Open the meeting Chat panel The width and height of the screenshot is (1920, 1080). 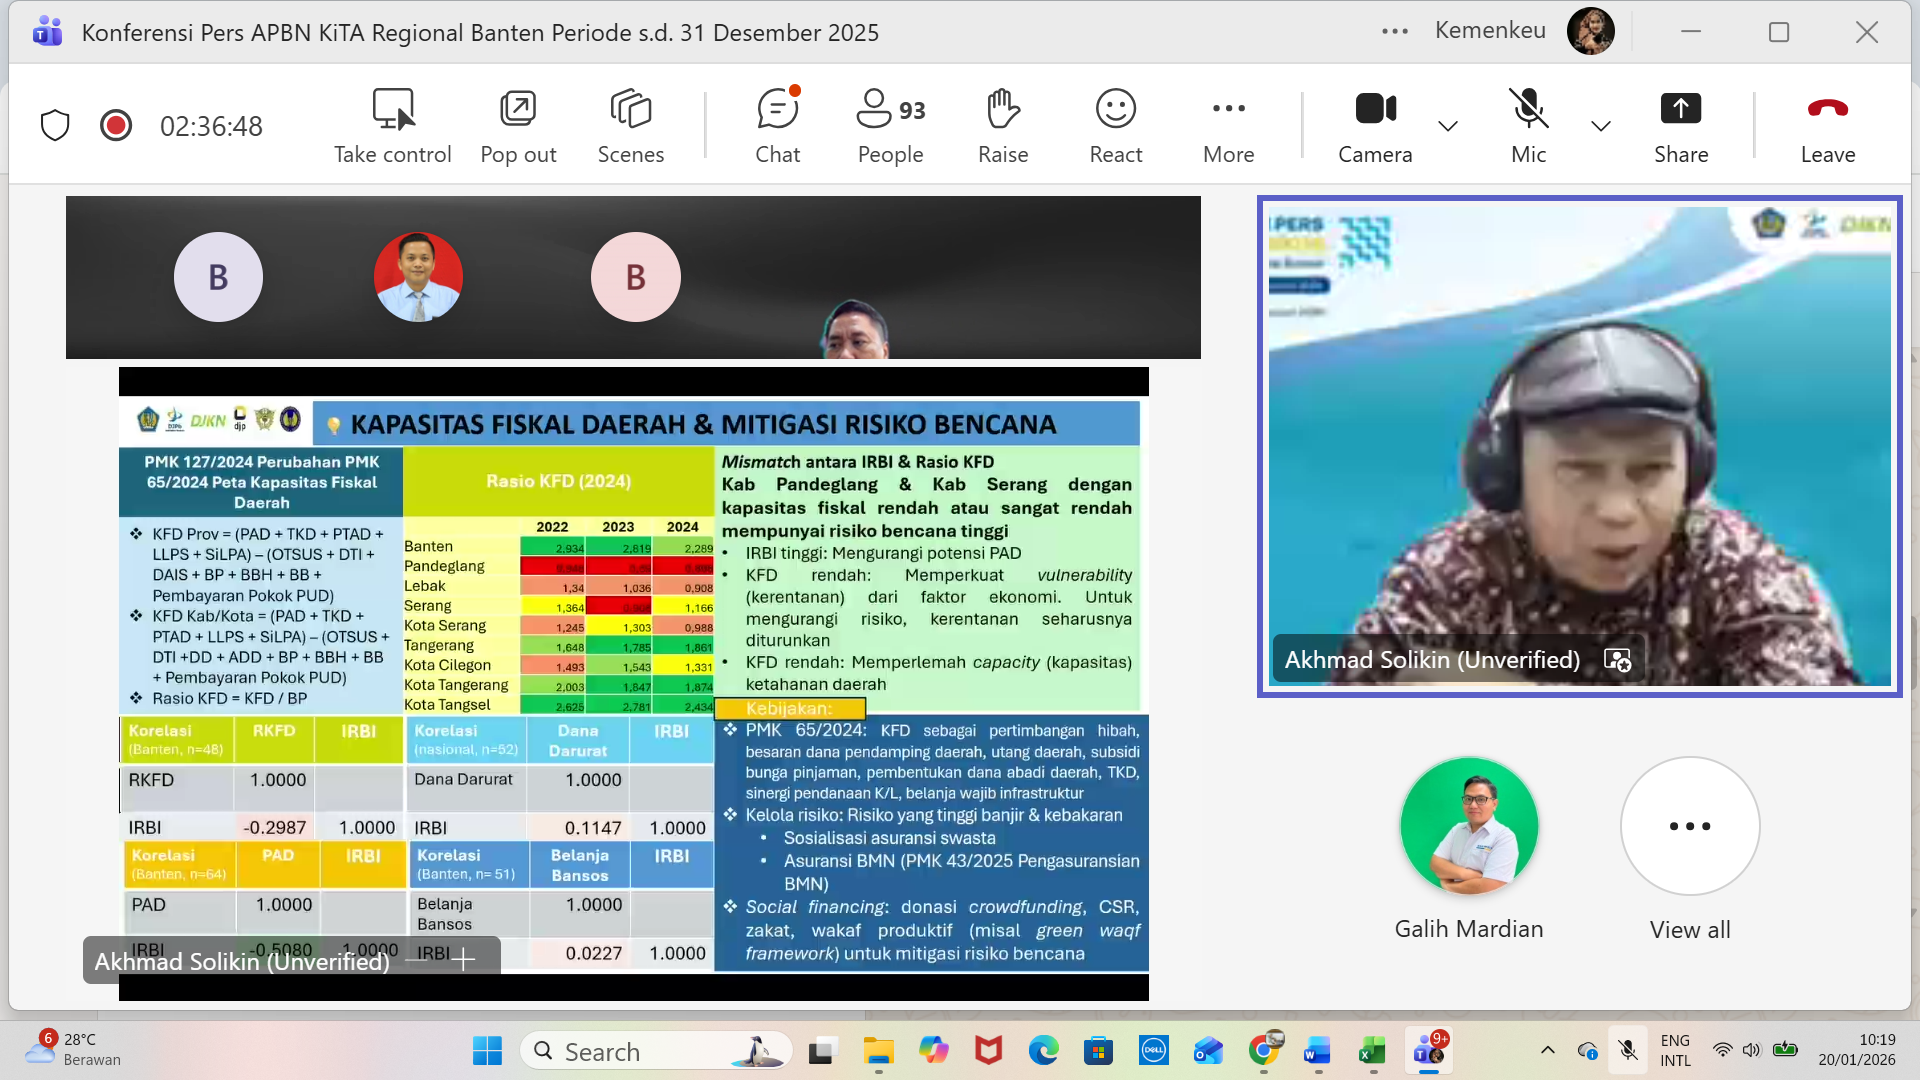click(x=777, y=109)
